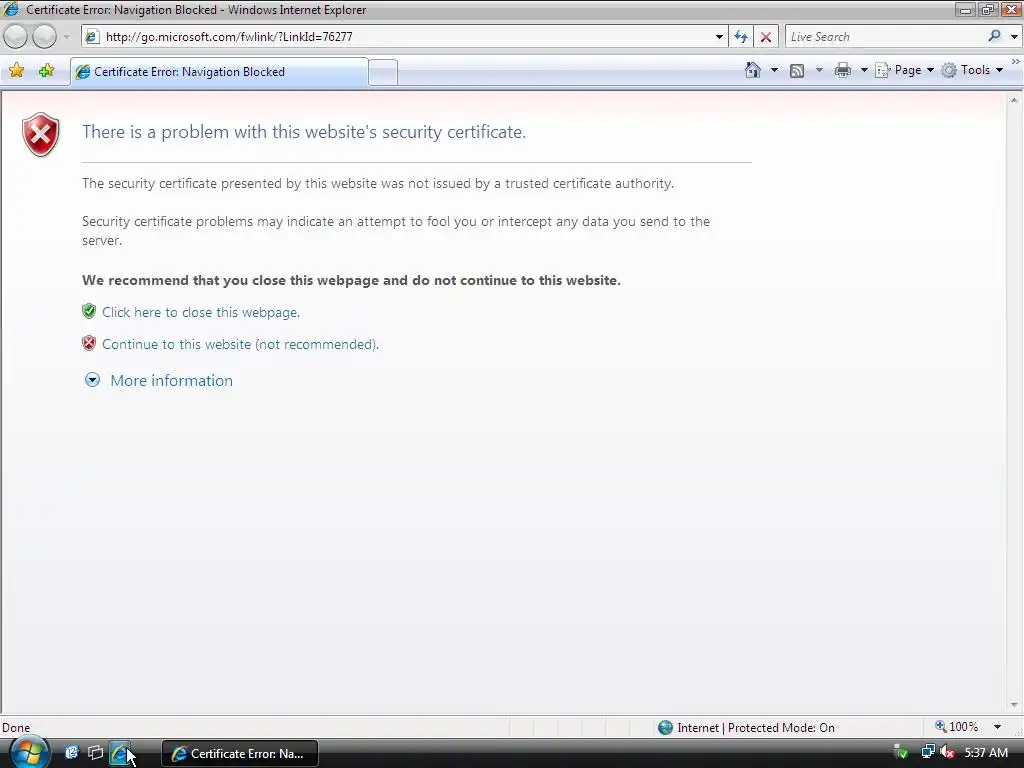This screenshot has height=768, width=1024.
Task: Click here to close this webpage link
Action: [200, 312]
